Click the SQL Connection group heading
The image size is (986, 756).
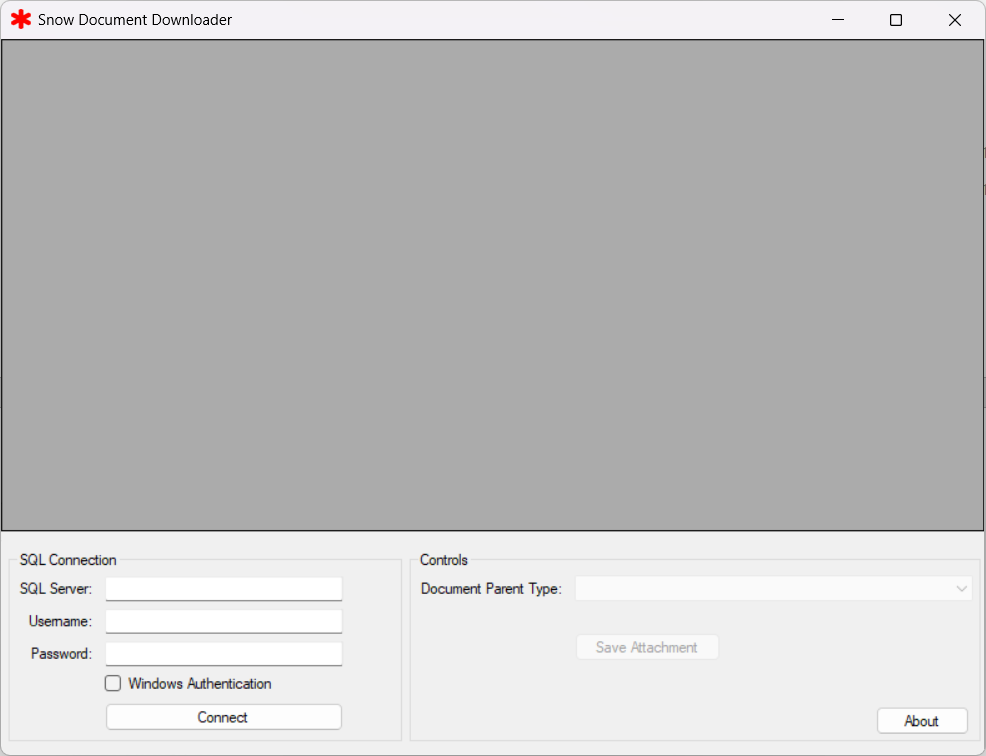click(68, 560)
